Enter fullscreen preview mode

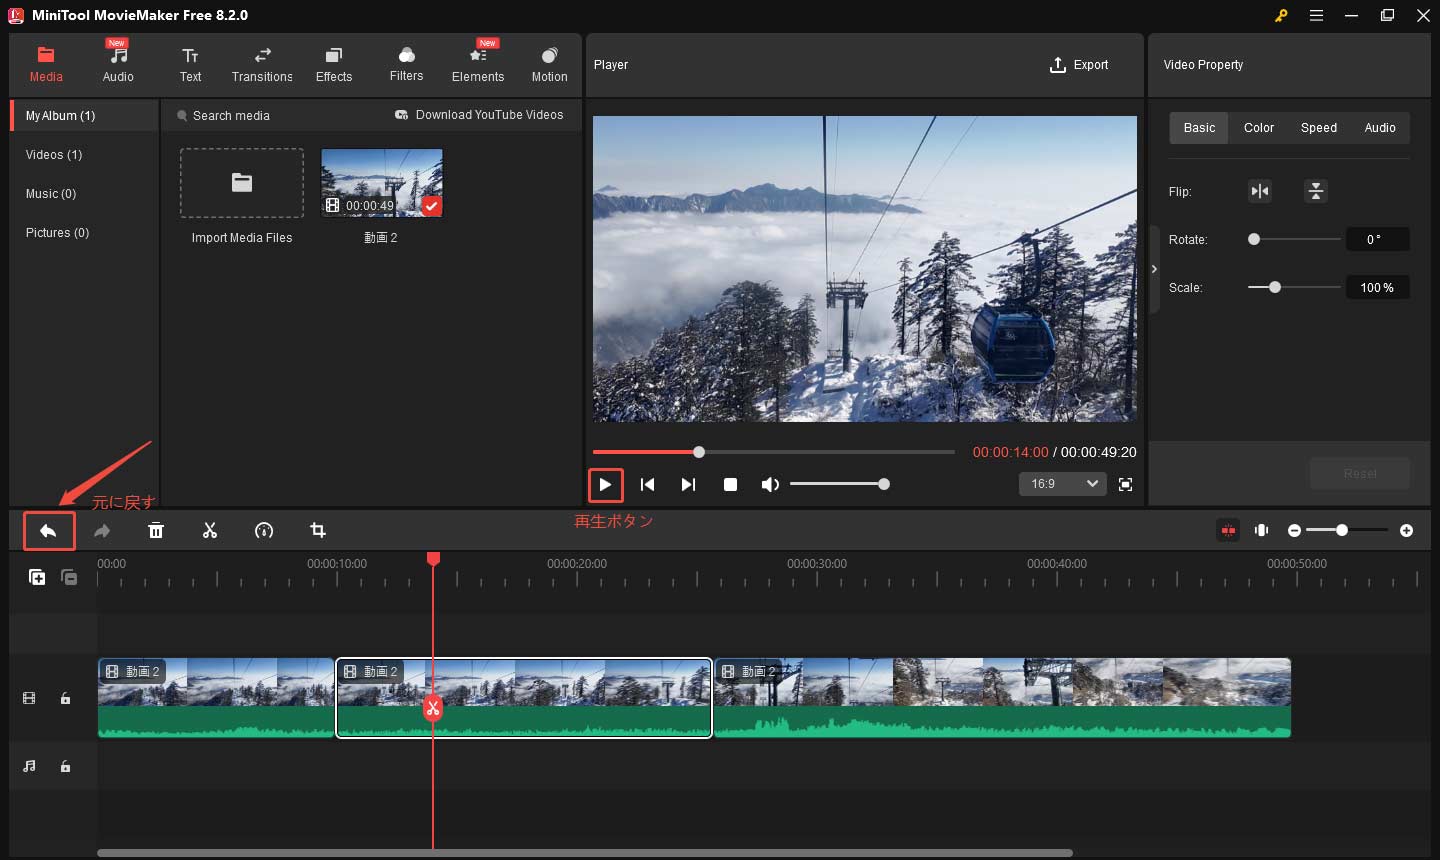pyautogui.click(x=1125, y=484)
